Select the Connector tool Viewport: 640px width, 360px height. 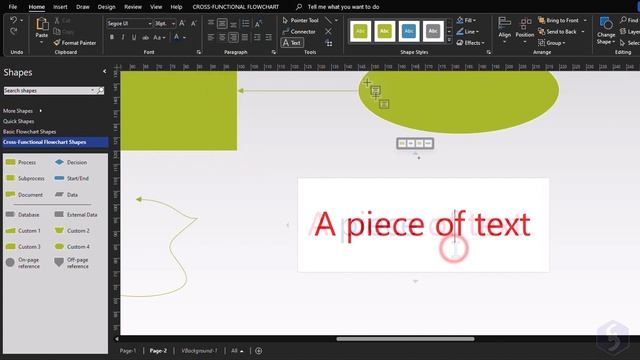tap(299, 31)
